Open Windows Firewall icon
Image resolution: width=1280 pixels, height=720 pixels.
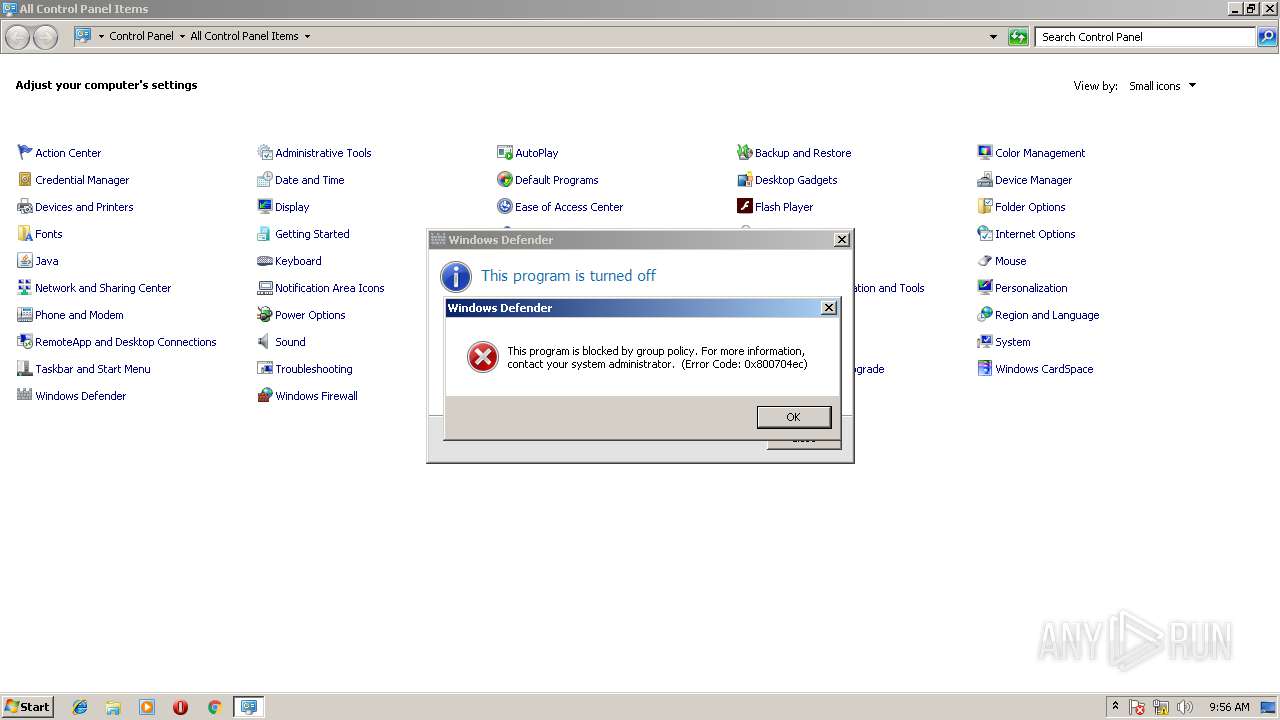(265, 395)
